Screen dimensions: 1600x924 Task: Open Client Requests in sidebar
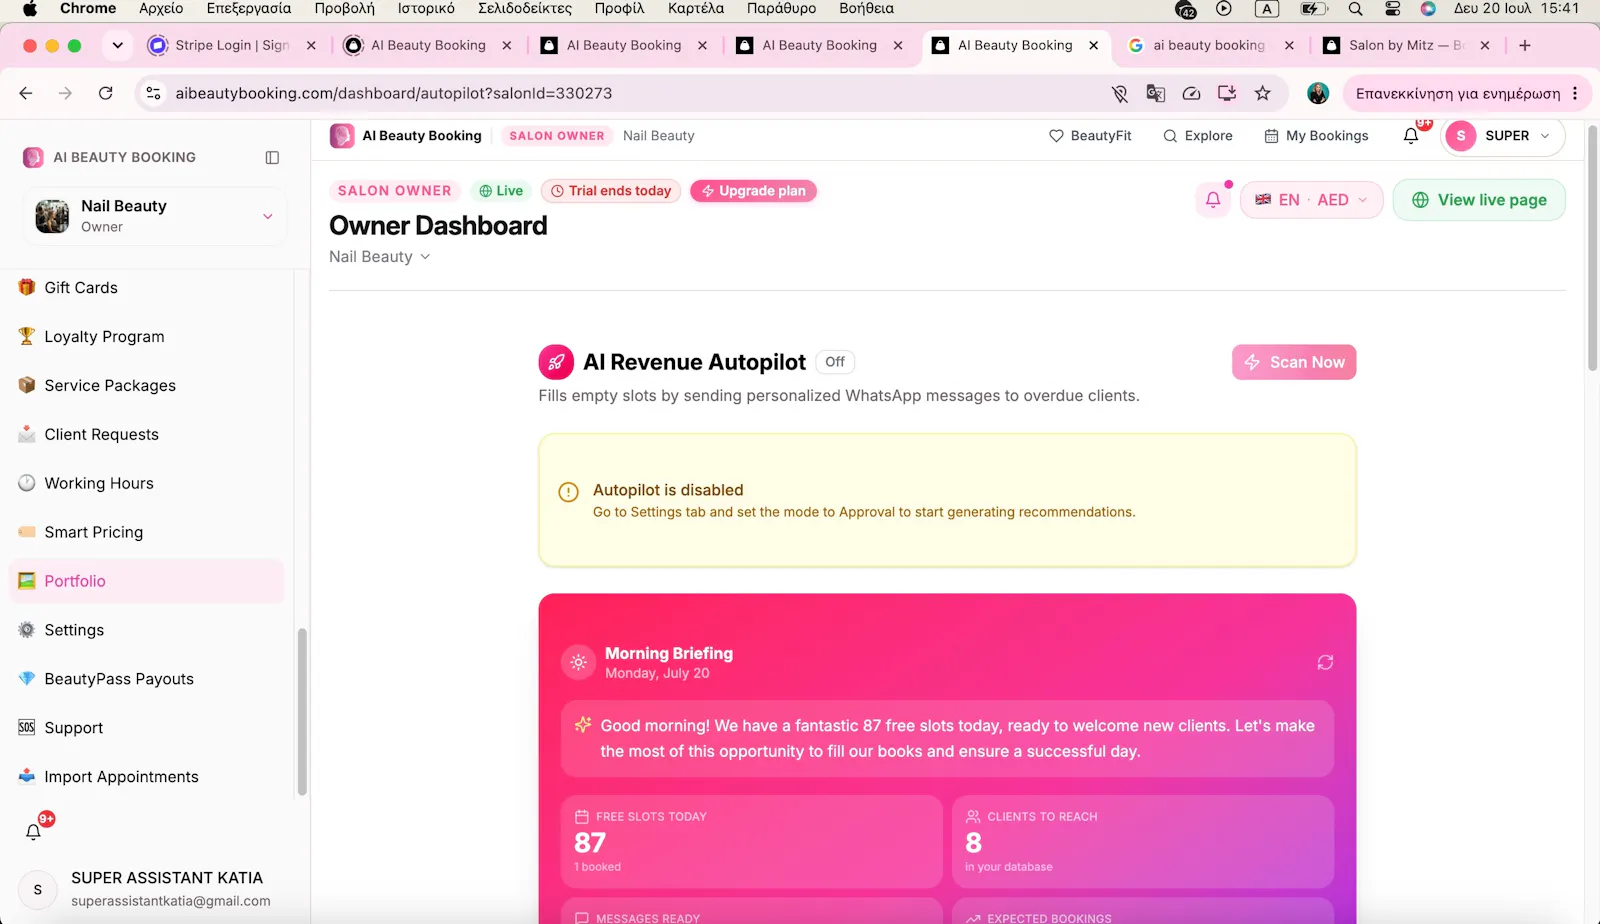147,435
